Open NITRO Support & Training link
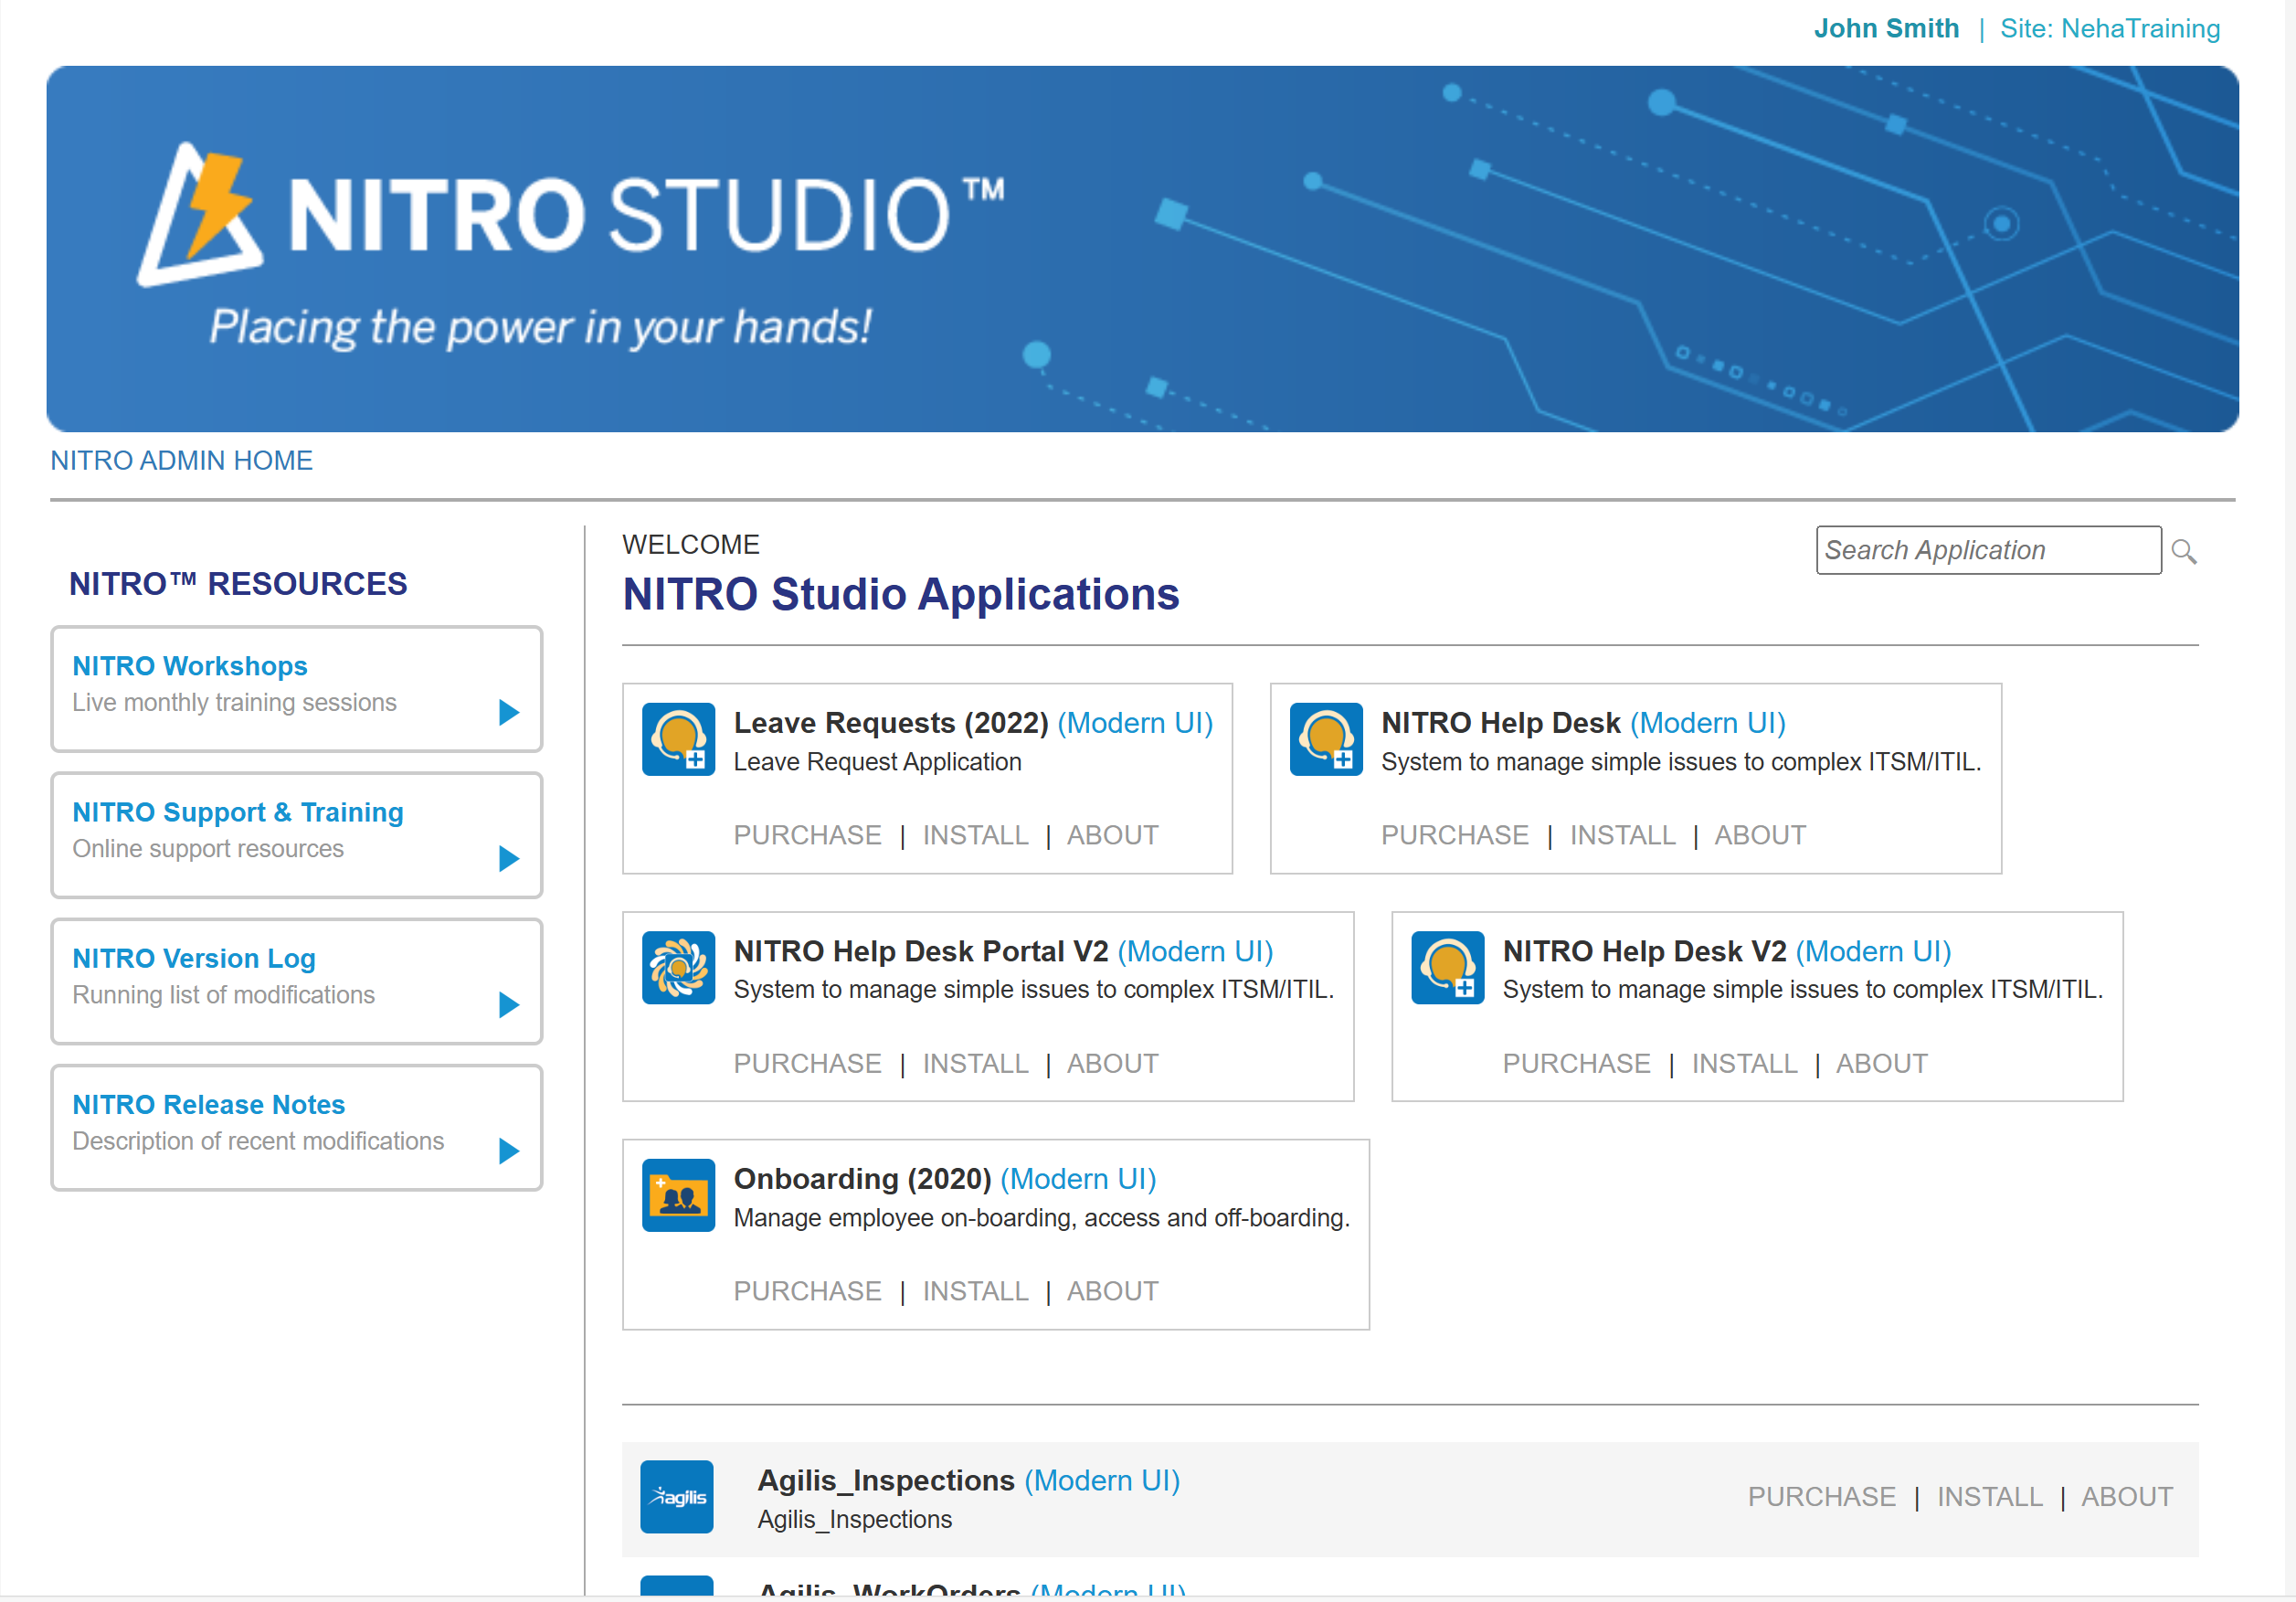The width and height of the screenshot is (2296, 1602). (x=238, y=812)
